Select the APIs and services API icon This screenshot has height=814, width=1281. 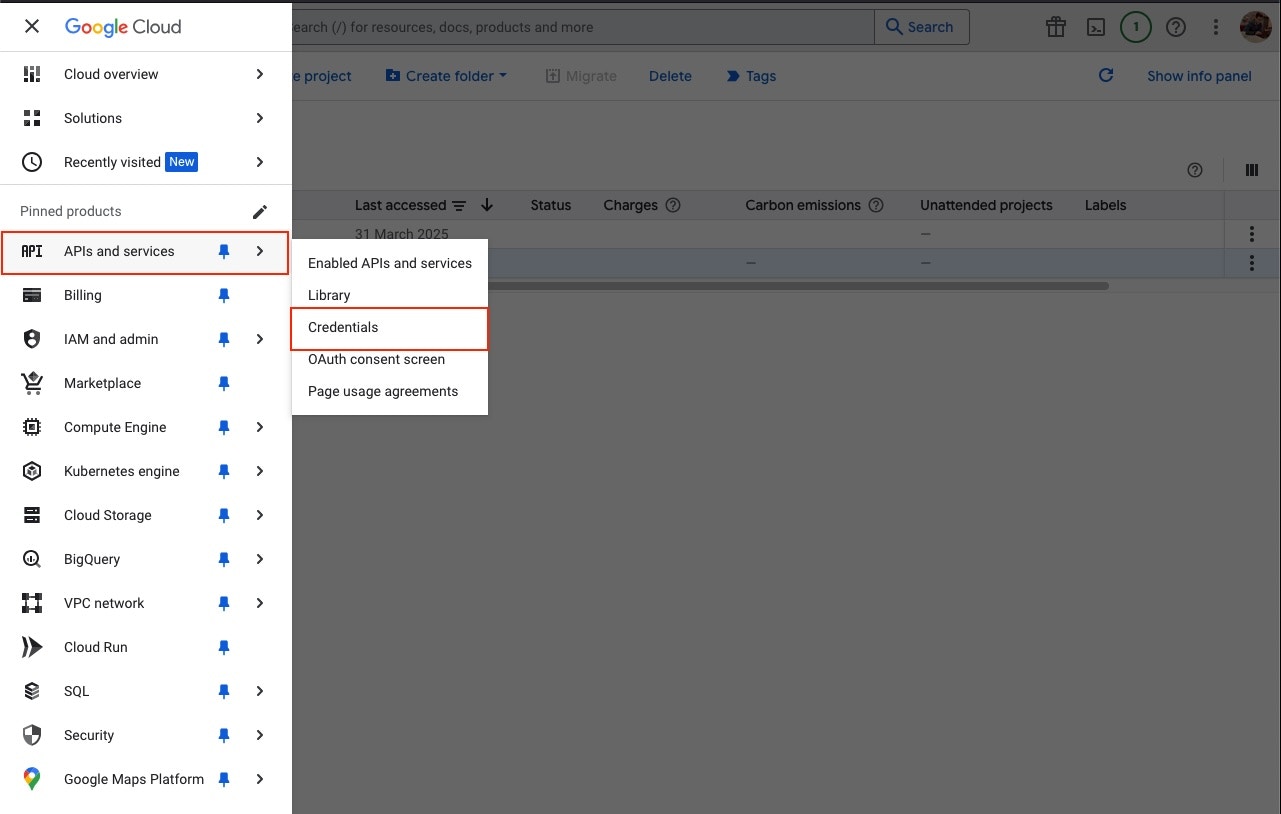pos(32,251)
